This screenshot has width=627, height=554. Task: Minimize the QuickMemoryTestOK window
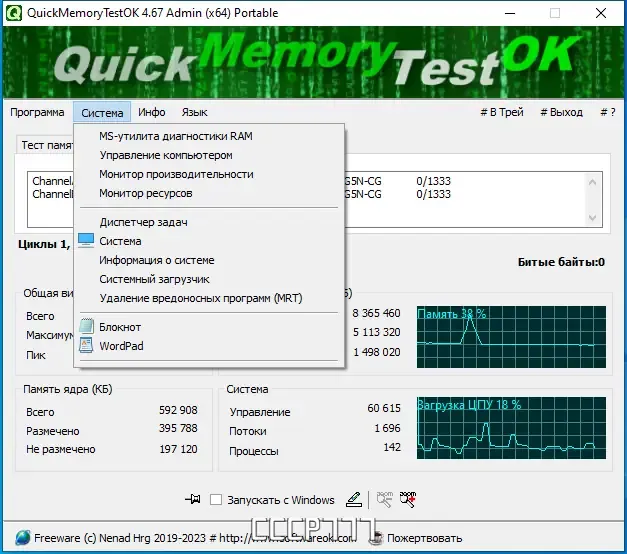(510, 13)
